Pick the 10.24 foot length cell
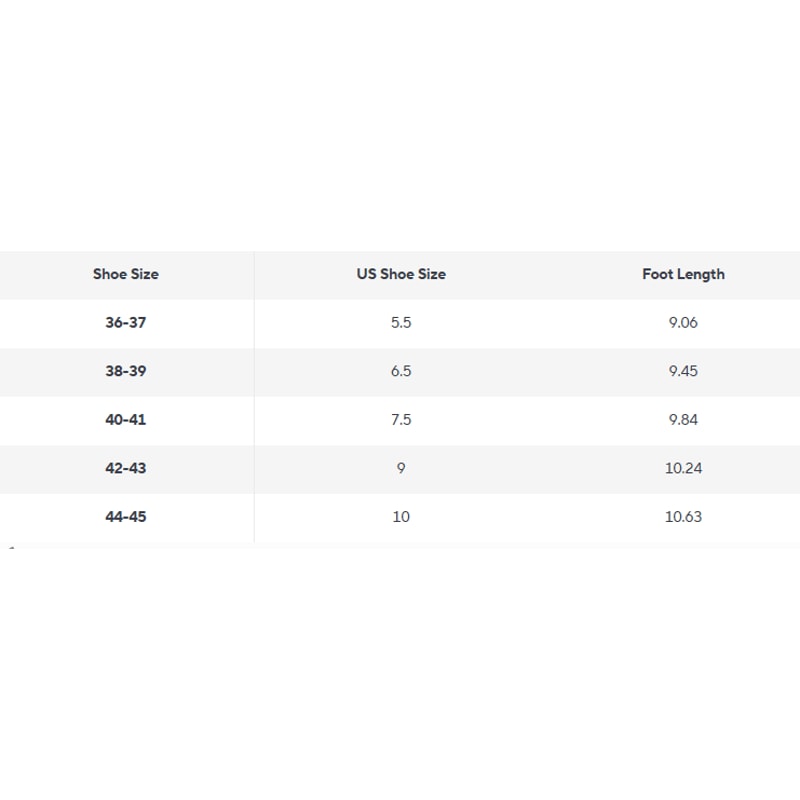The width and height of the screenshot is (800, 800). point(683,468)
